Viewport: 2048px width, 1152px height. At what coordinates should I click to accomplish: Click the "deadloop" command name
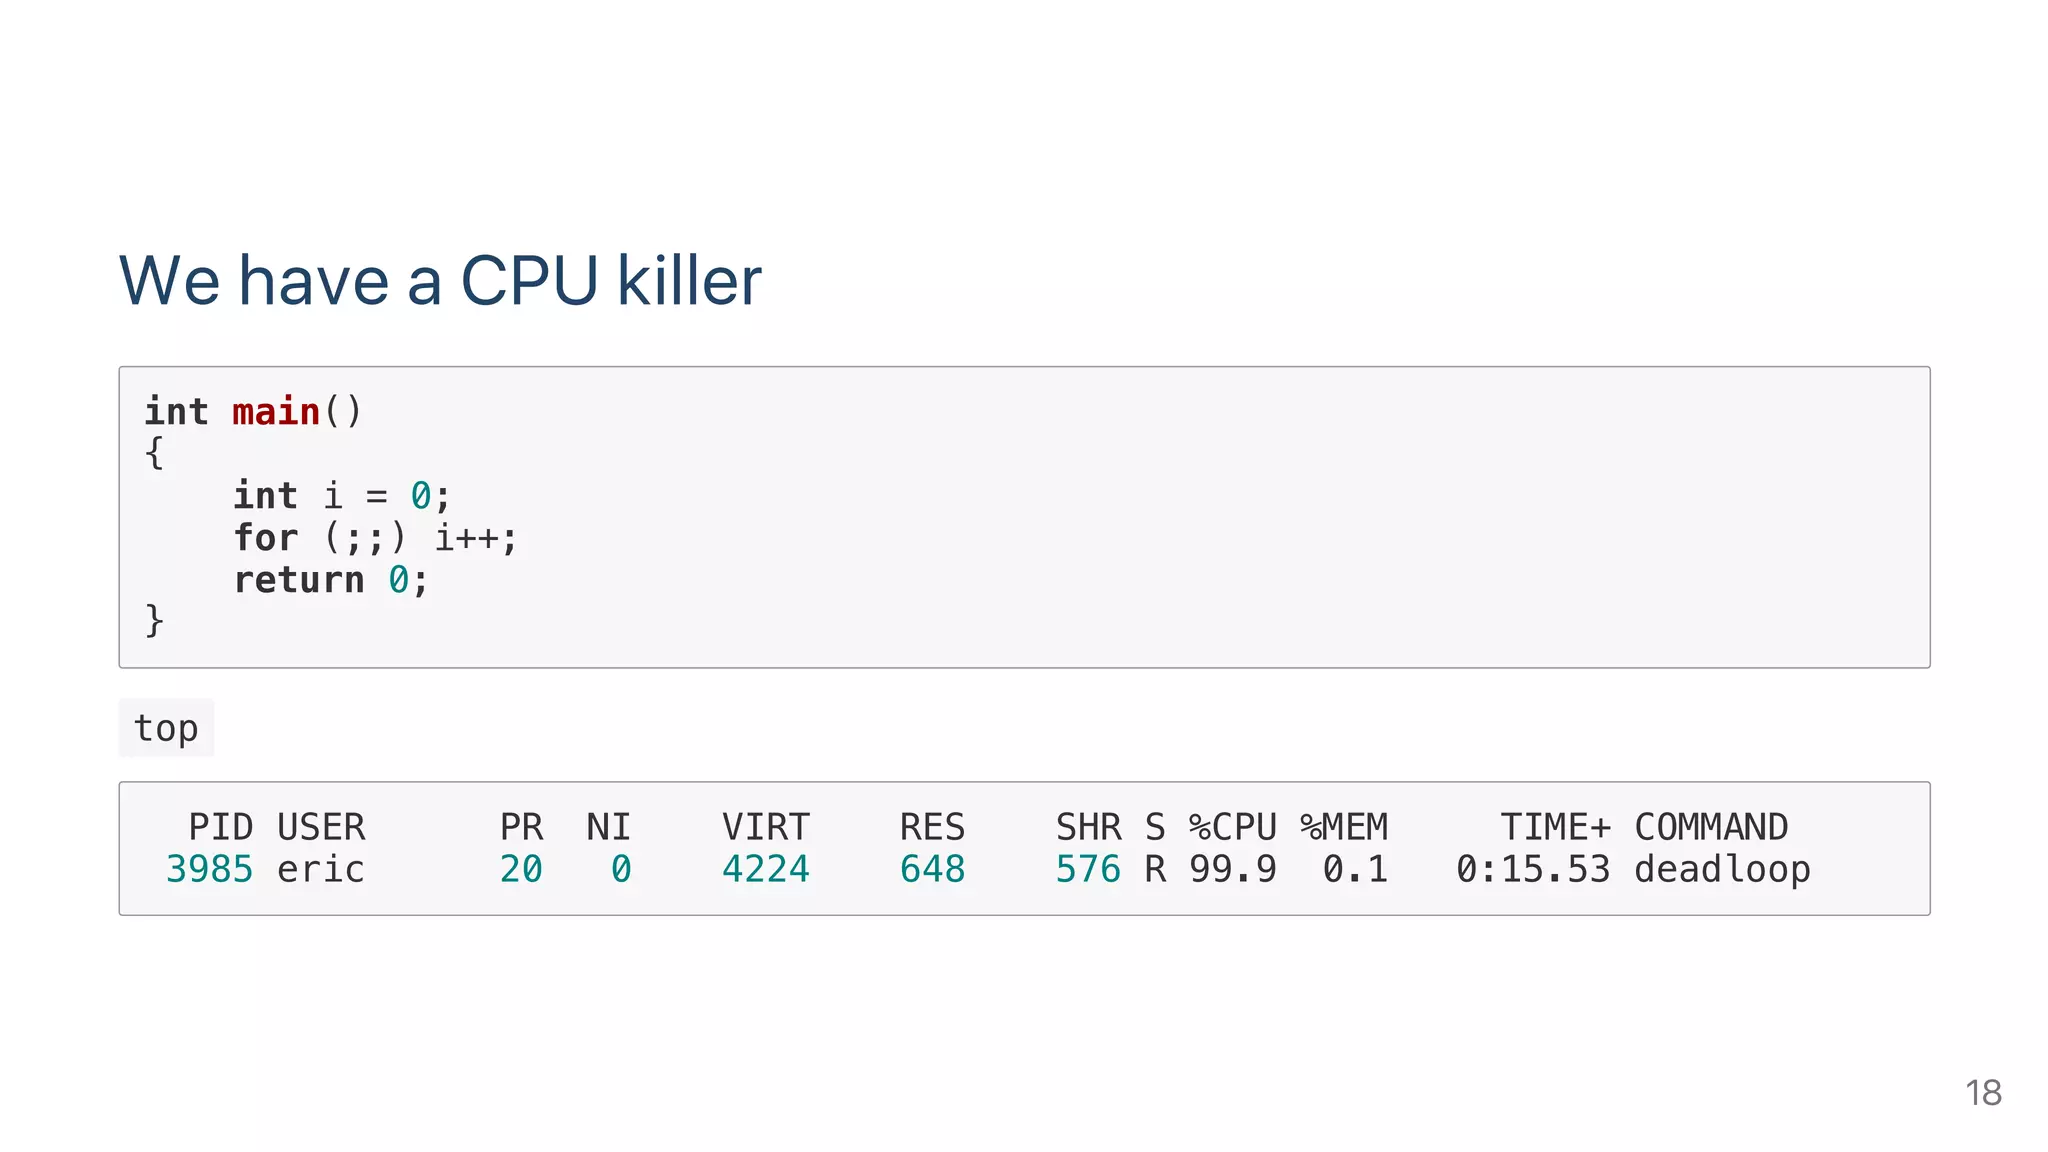click(1722, 869)
